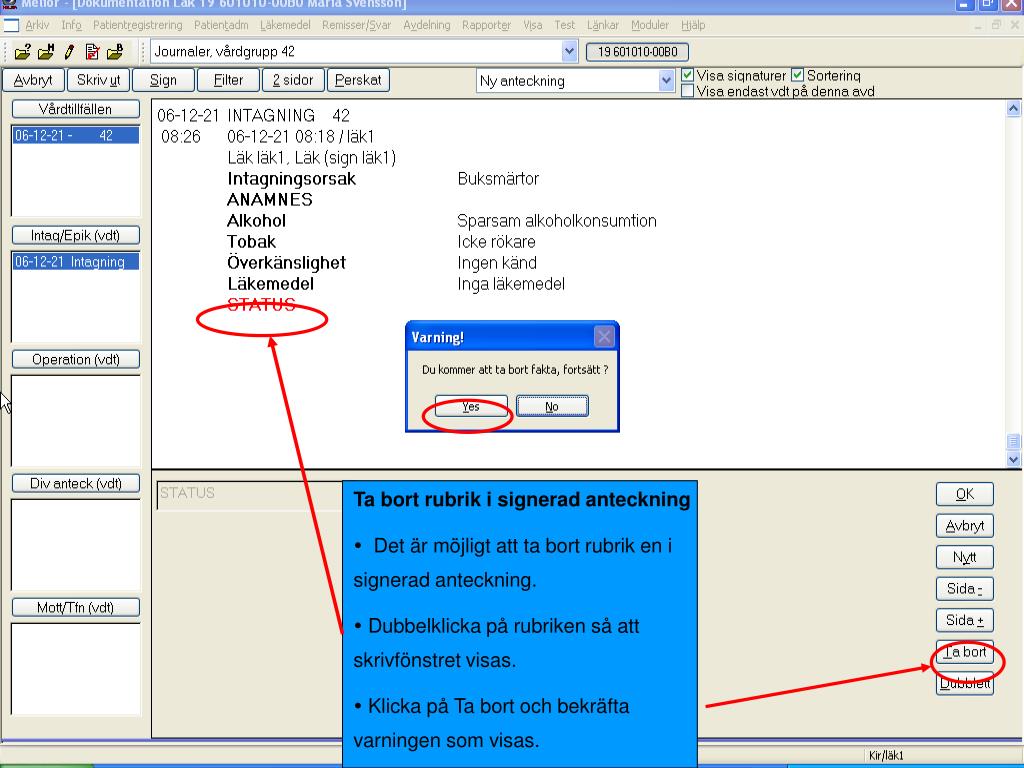
Task: Click the Dubblett button
Action: (x=965, y=684)
